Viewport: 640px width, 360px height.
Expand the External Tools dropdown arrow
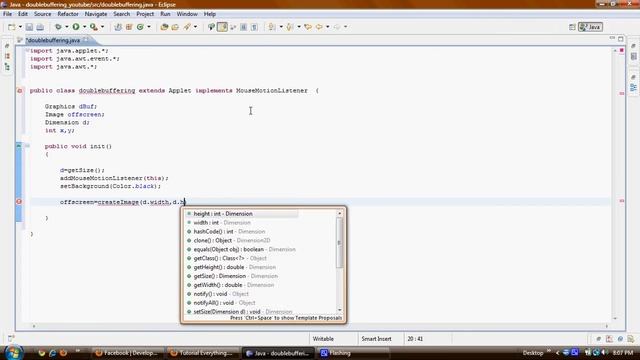click(102, 27)
